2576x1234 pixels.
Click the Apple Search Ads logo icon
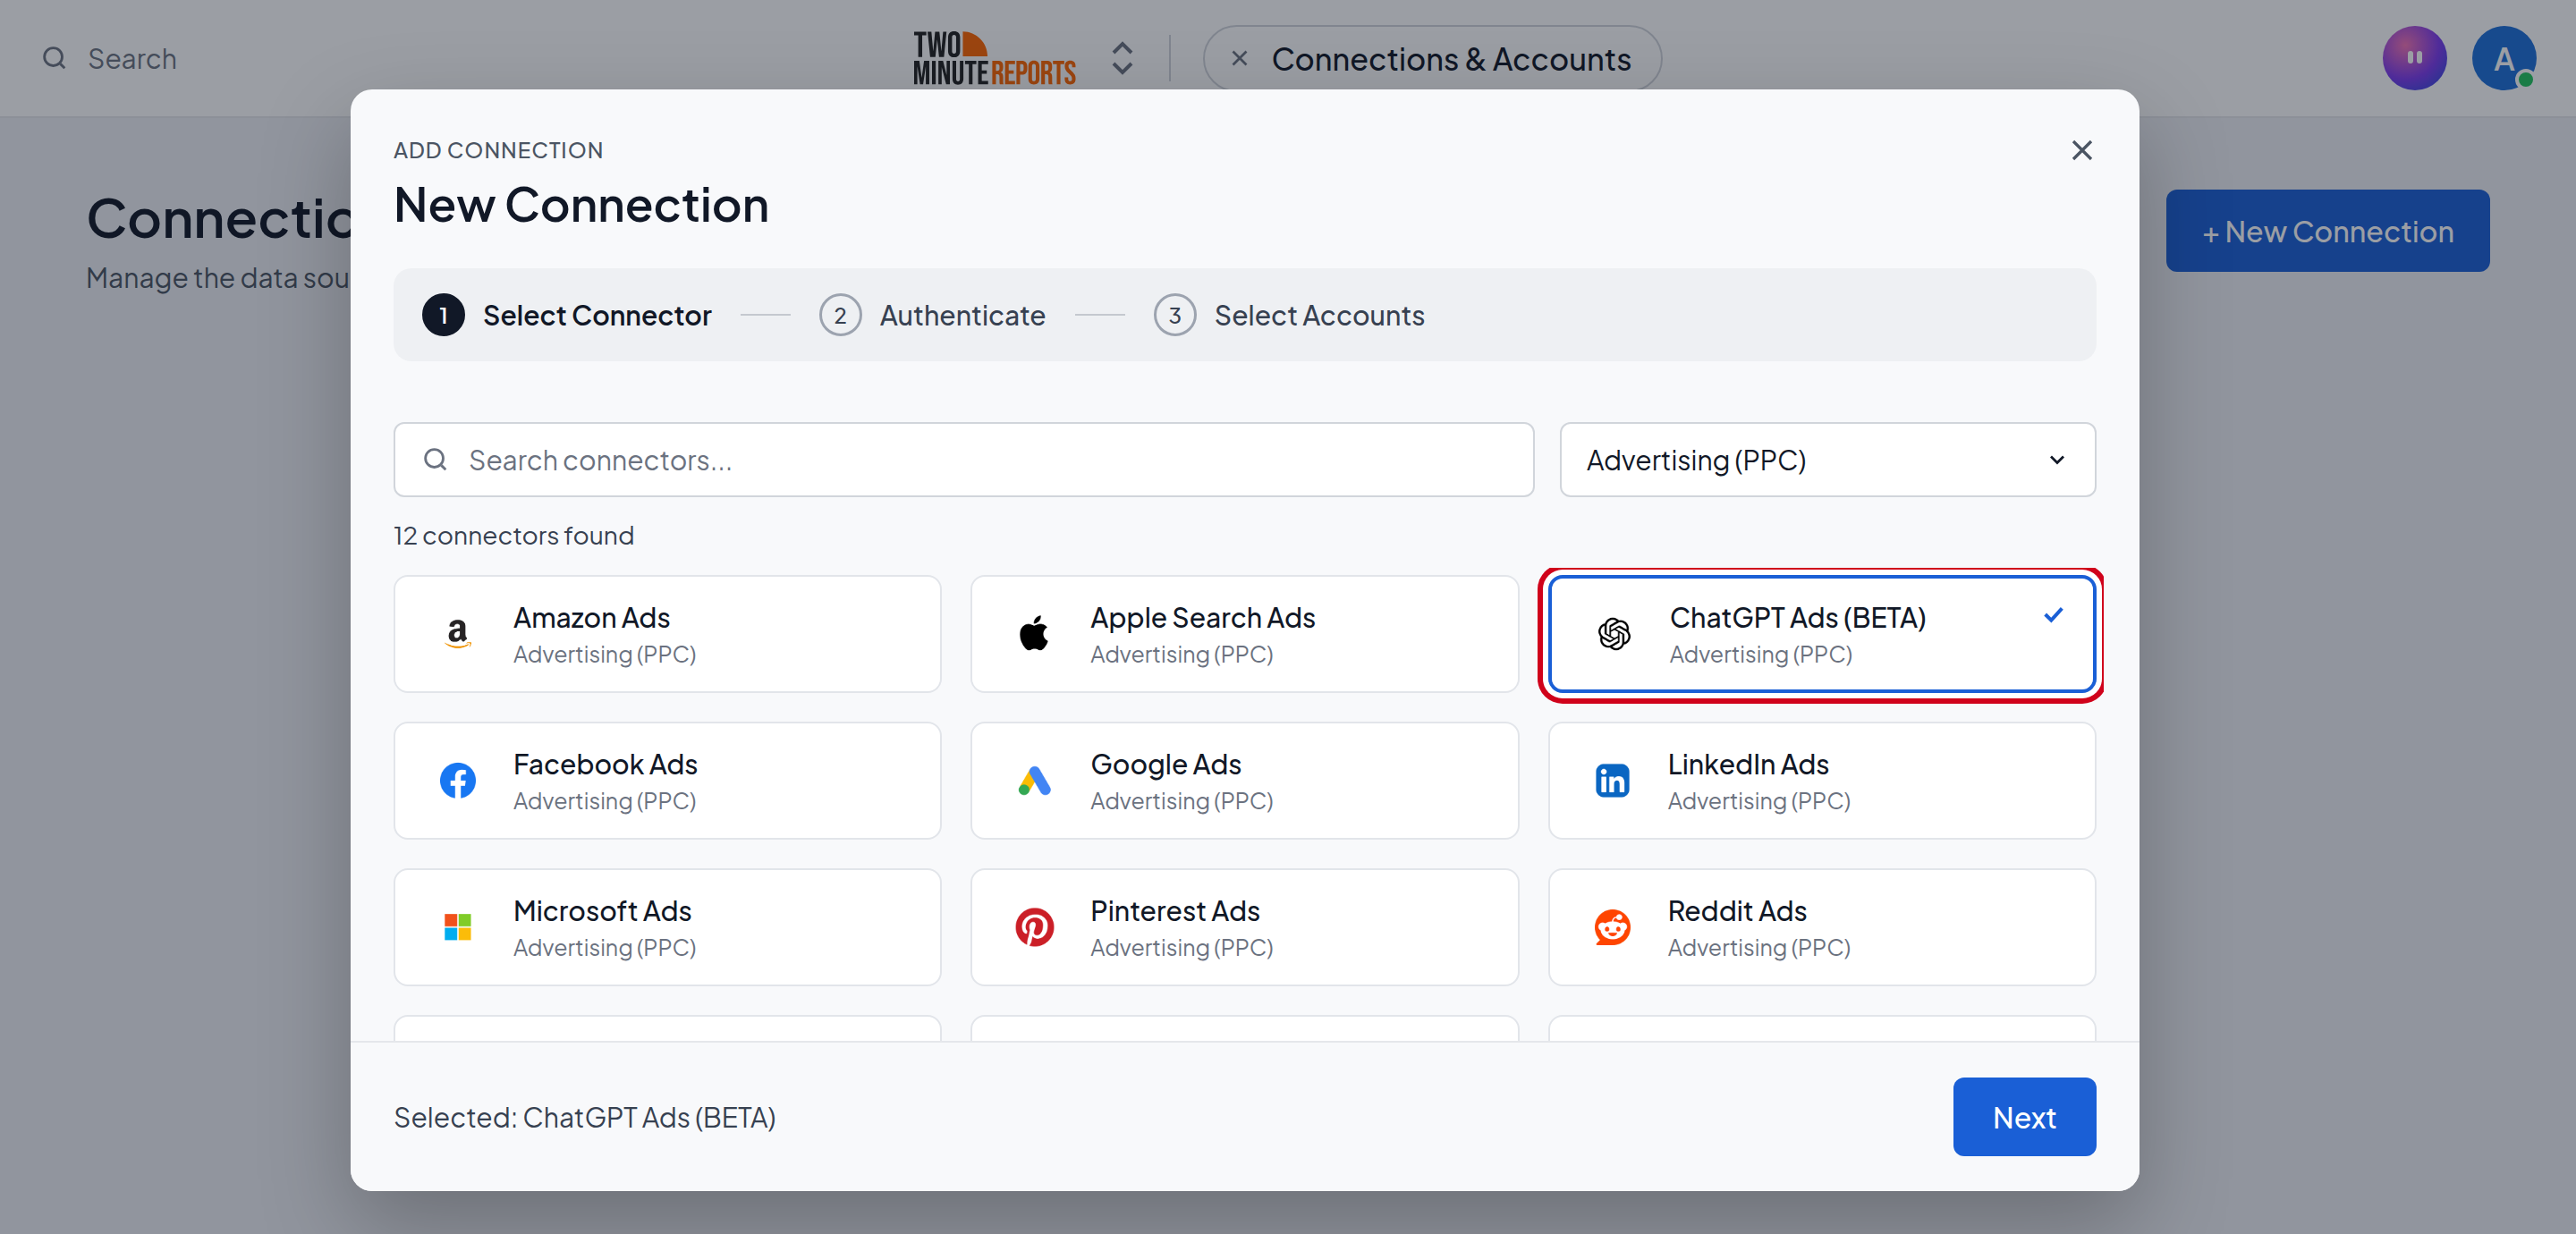coord(1034,633)
